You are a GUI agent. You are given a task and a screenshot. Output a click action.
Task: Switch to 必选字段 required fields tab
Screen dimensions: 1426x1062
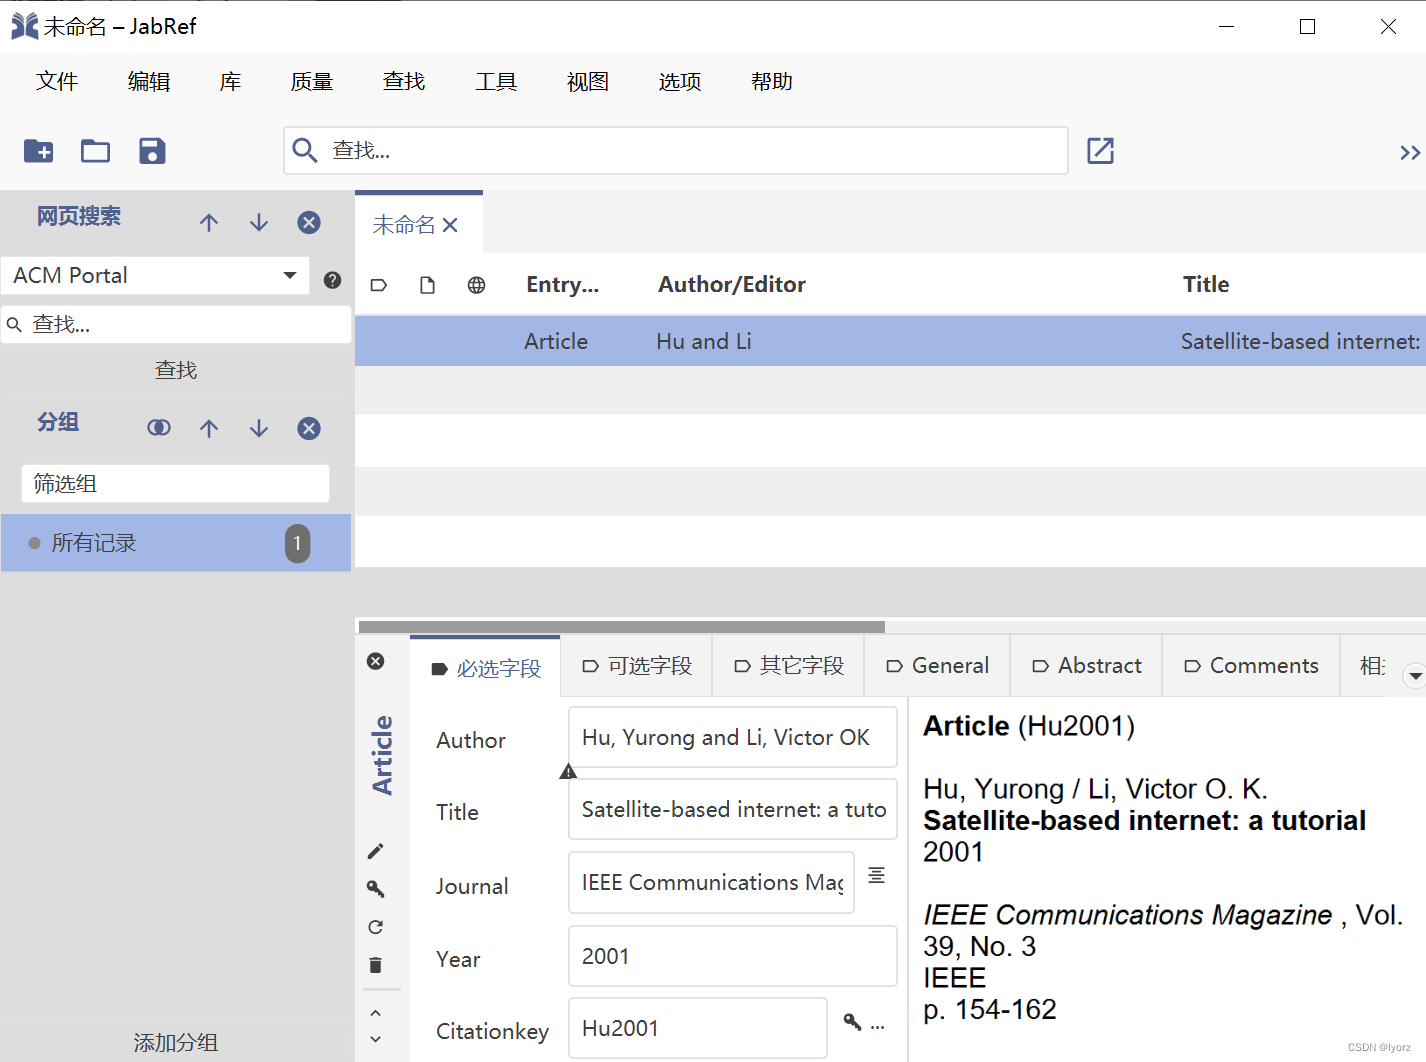click(486, 668)
